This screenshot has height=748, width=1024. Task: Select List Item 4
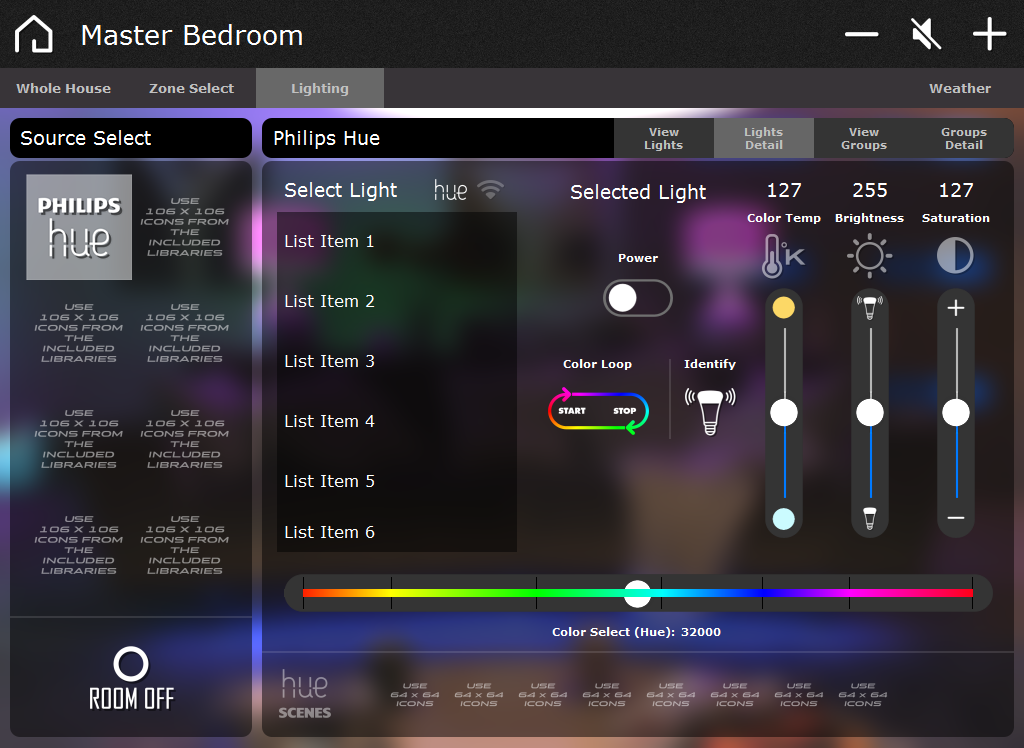point(396,421)
